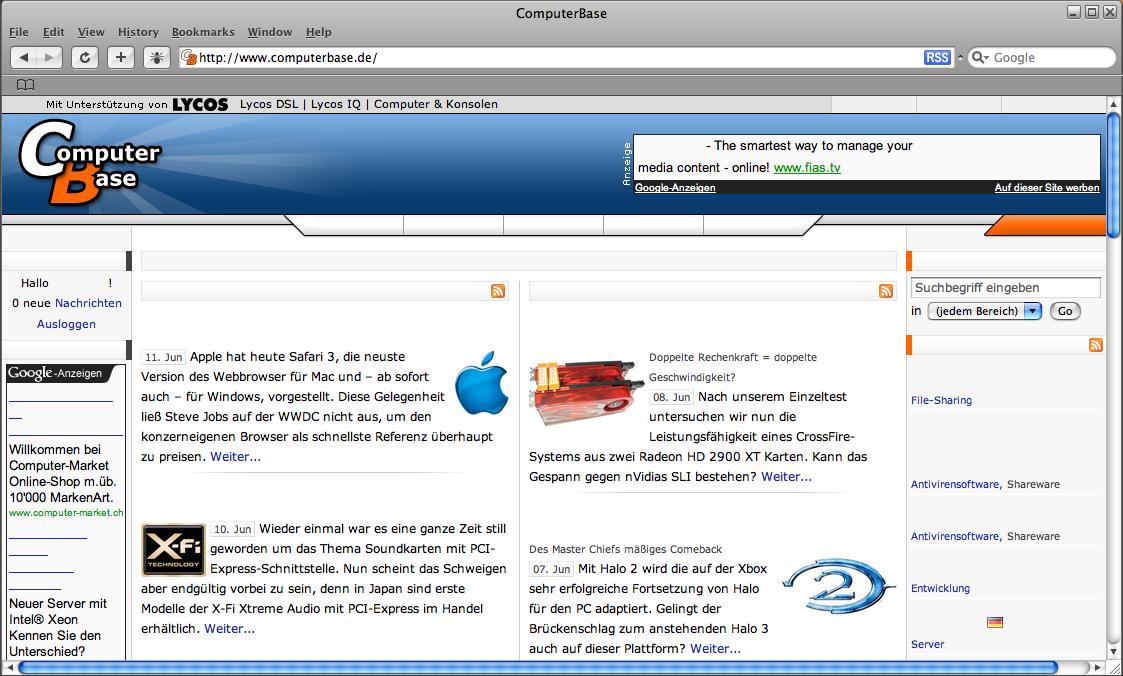This screenshot has height=676, width=1123.
Task: Click the 'Google-Anzeigen' link in the banner ad
Action: pyautogui.click(x=675, y=188)
